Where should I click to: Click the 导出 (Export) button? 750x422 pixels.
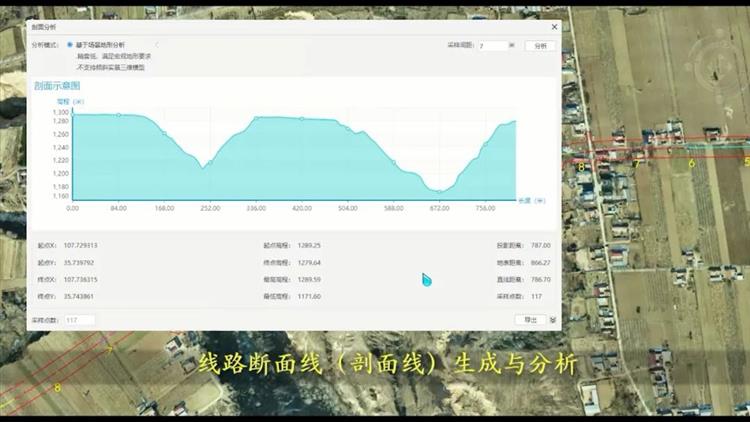coord(530,320)
